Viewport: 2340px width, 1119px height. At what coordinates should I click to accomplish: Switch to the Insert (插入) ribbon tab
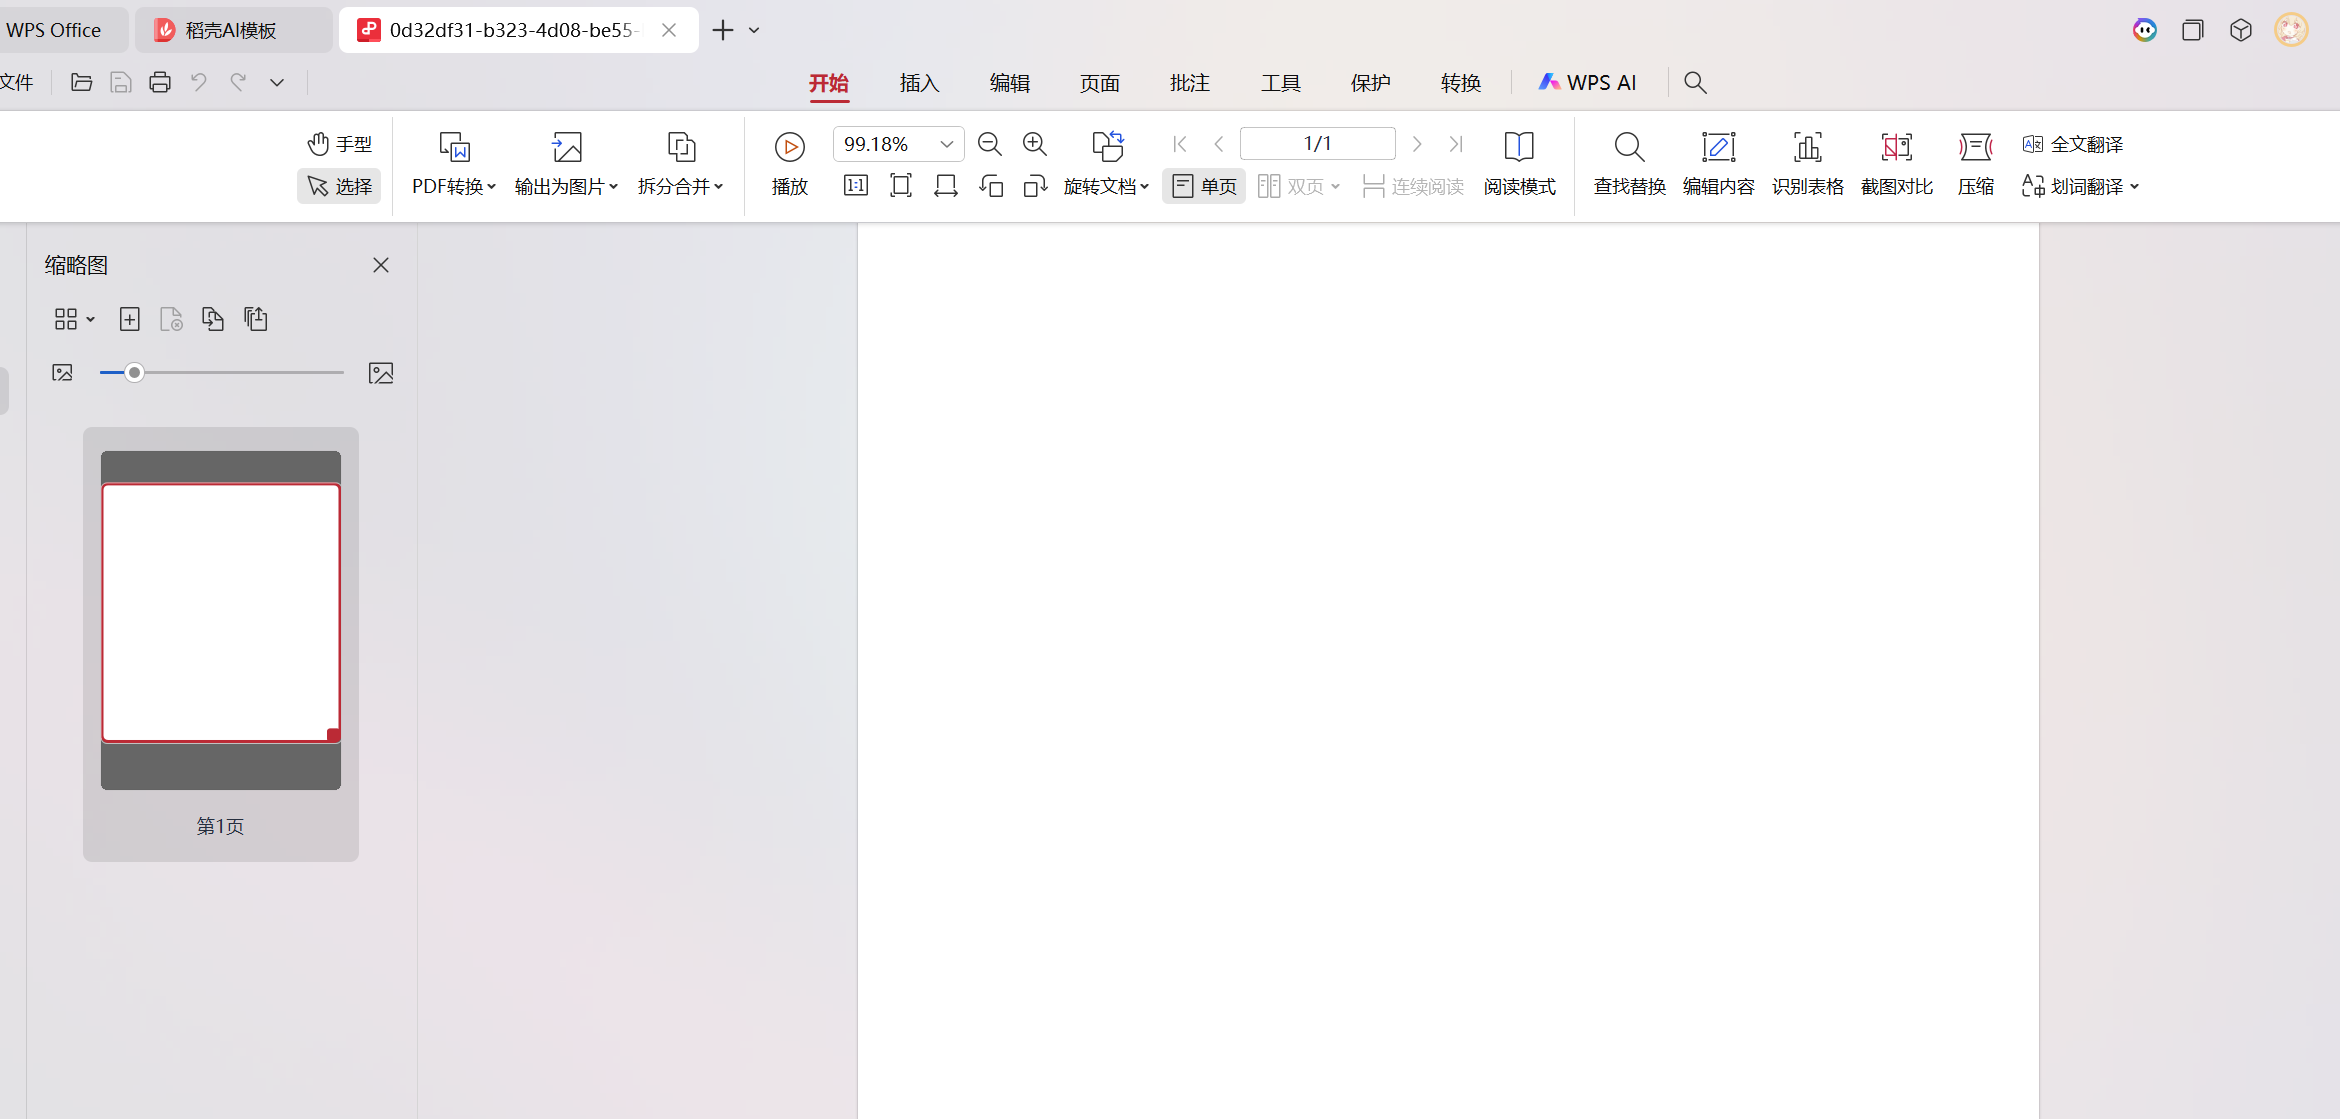point(919,83)
